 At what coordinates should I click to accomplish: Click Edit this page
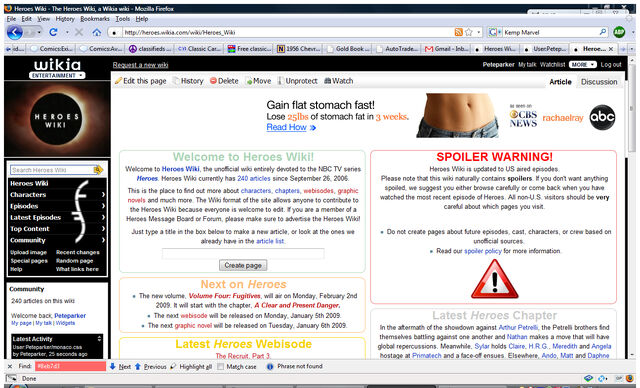click(140, 81)
